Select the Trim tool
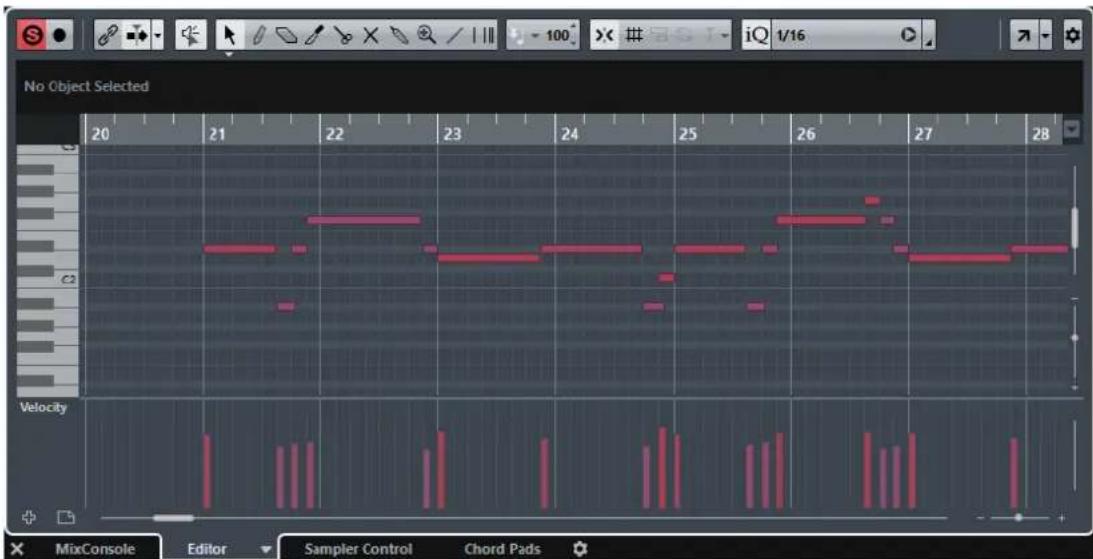1093x559 pixels. pyautogui.click(x=315, y=34)
